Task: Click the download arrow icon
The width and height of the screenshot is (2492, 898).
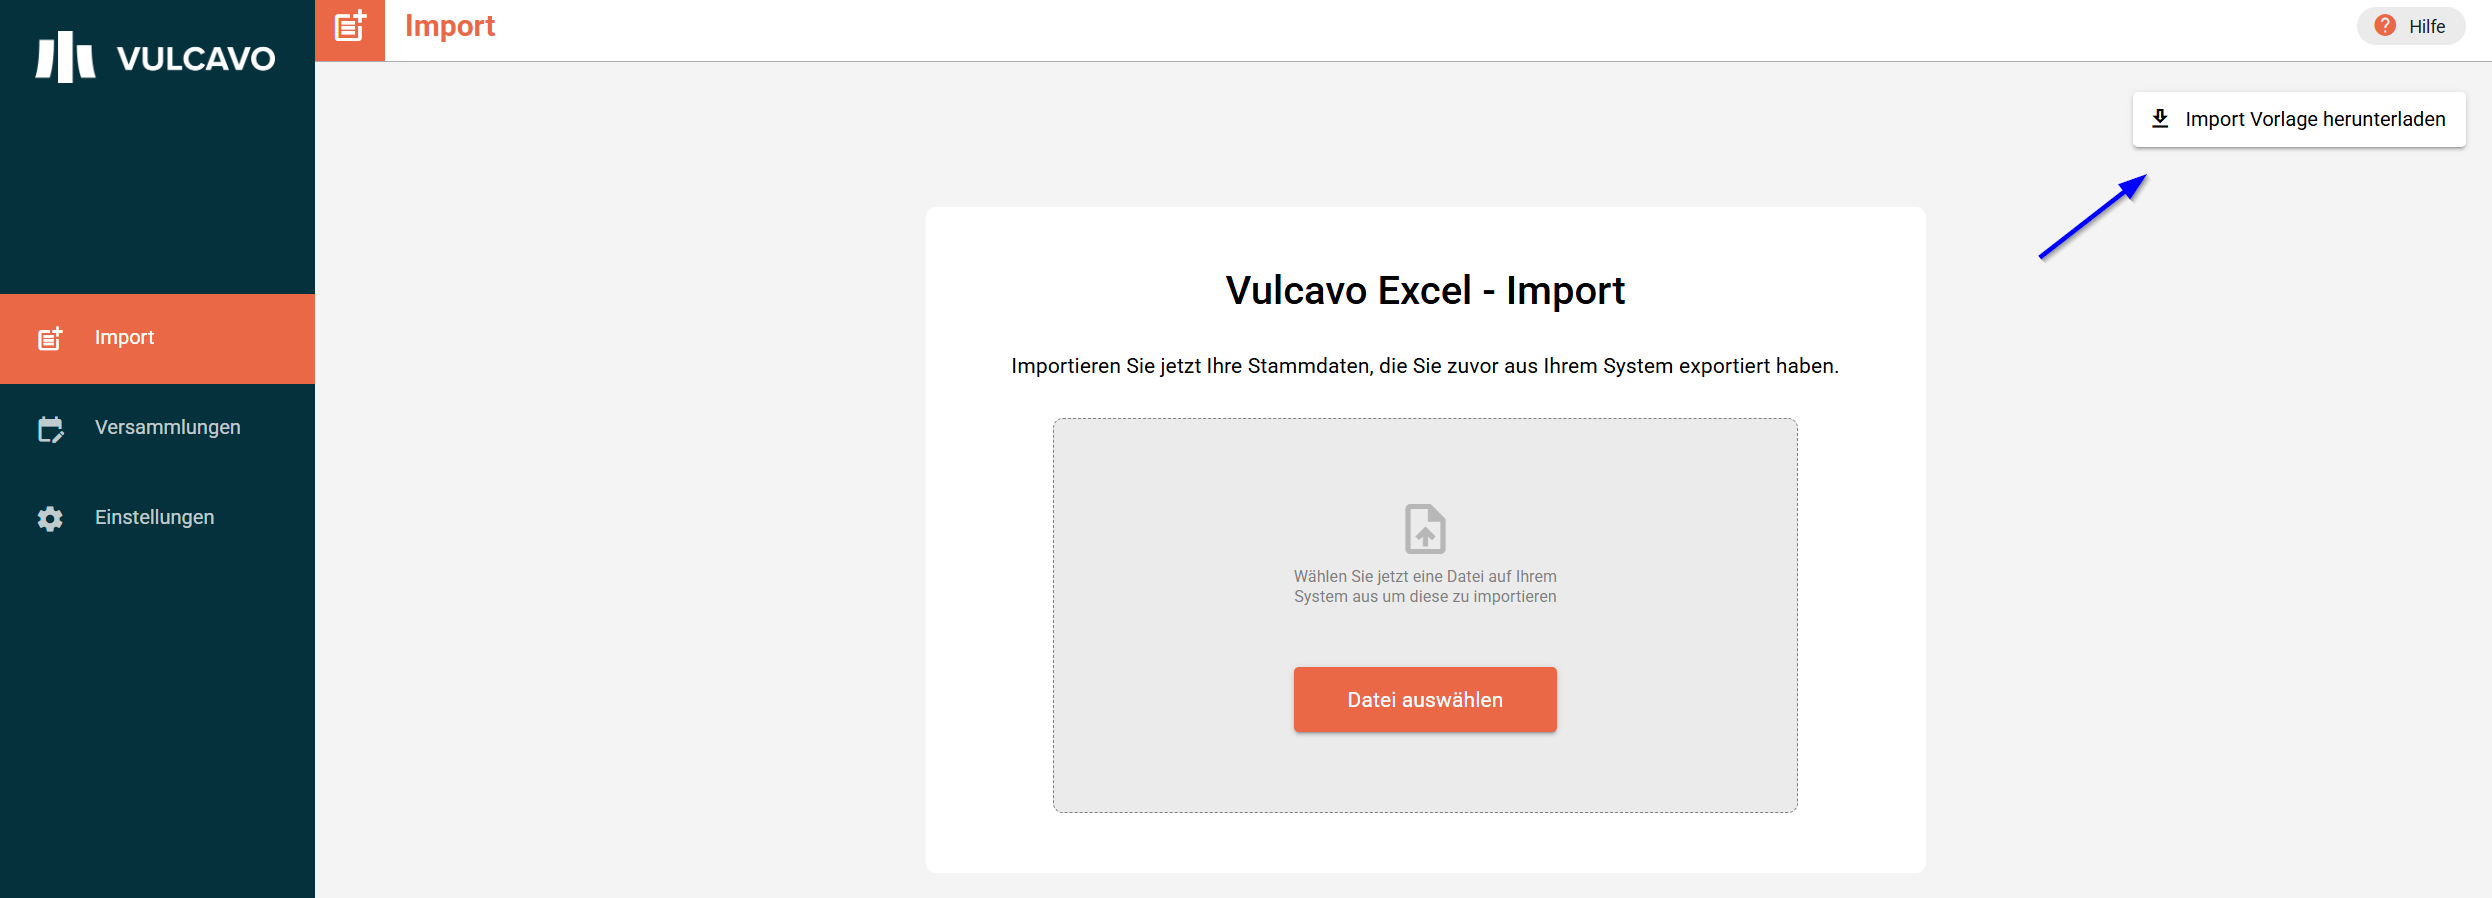Action: click(x=2160, y=119)
